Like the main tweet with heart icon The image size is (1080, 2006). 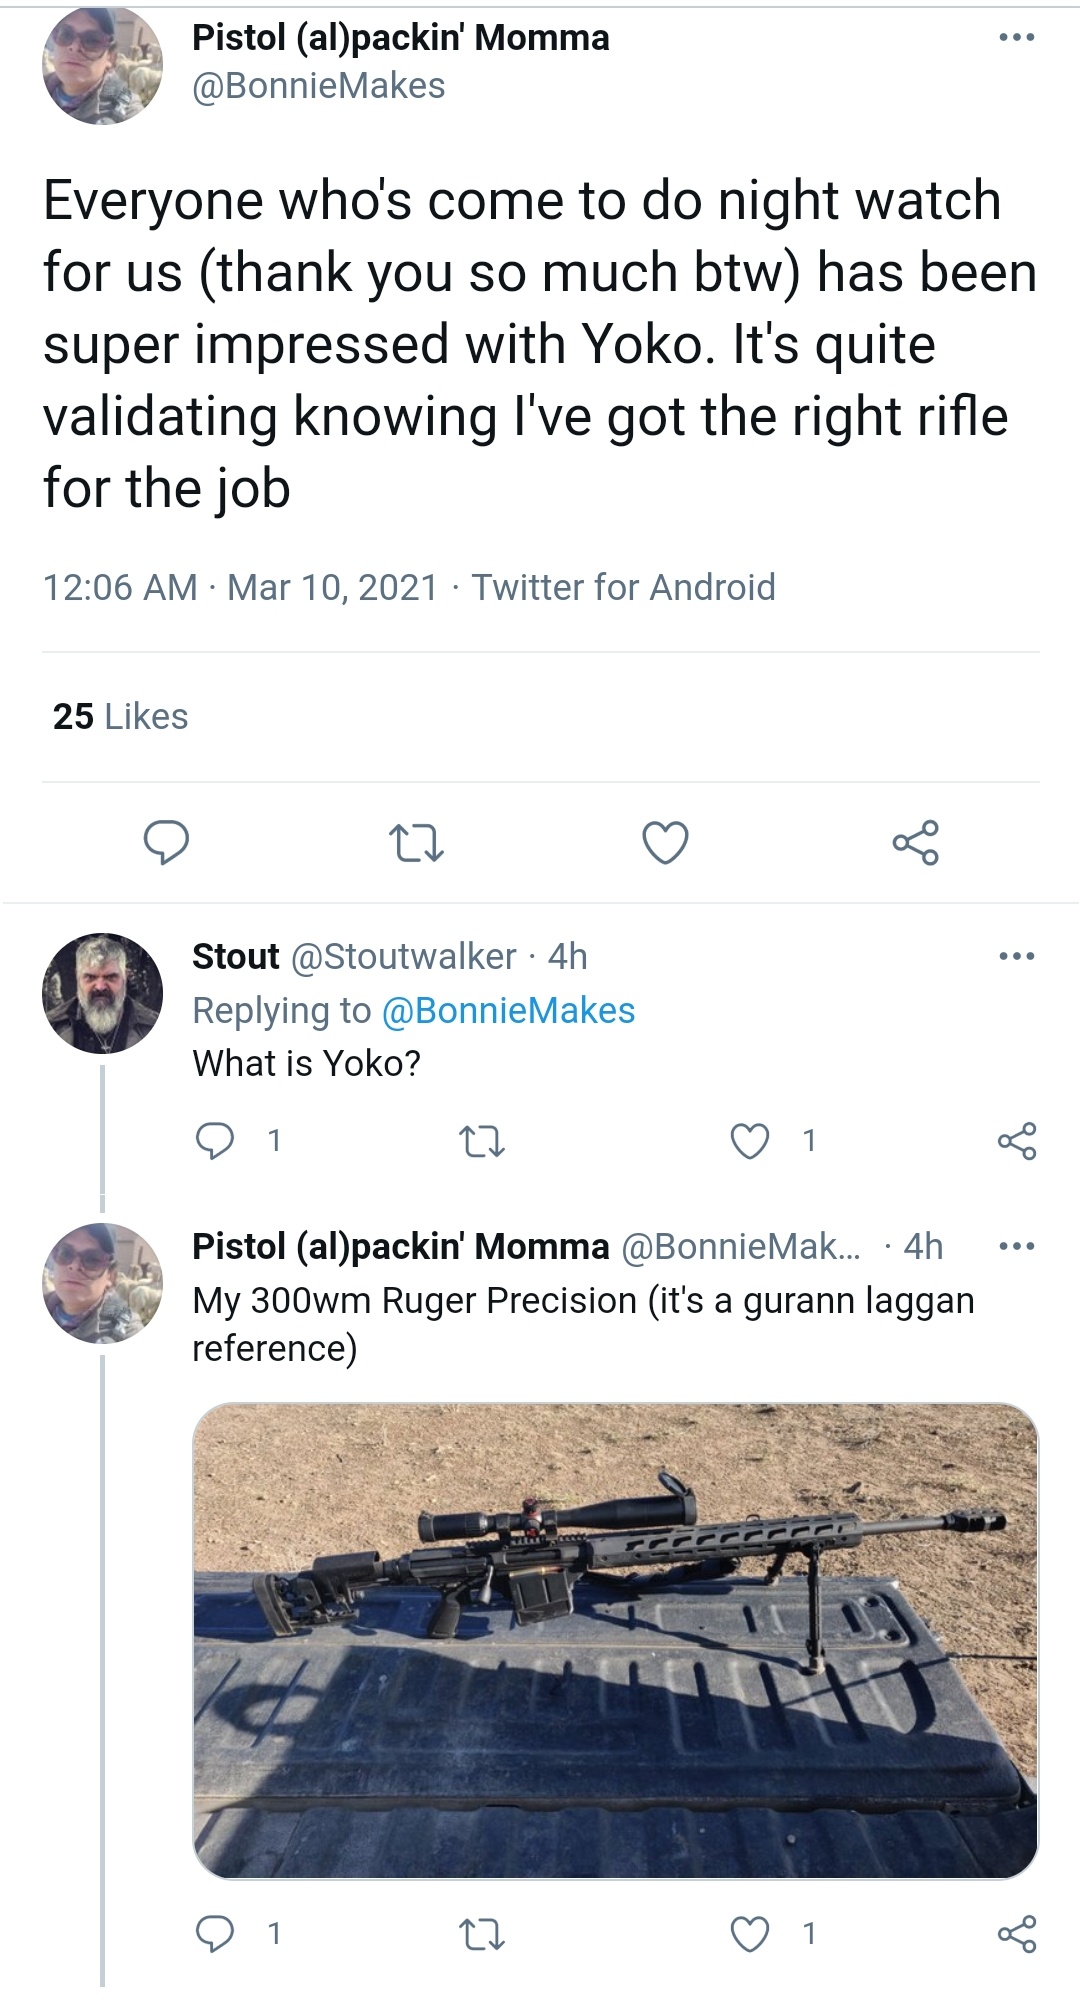pos(665,842)
